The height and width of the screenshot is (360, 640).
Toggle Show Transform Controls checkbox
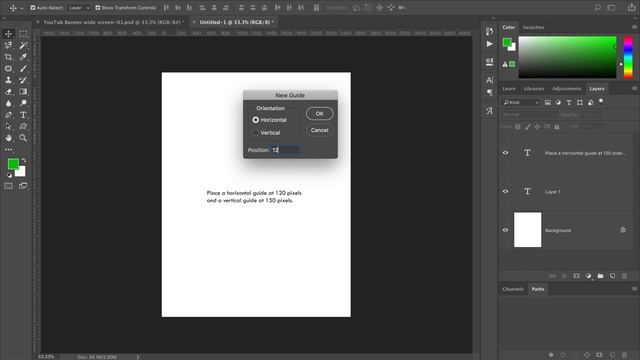coord(98,8)
